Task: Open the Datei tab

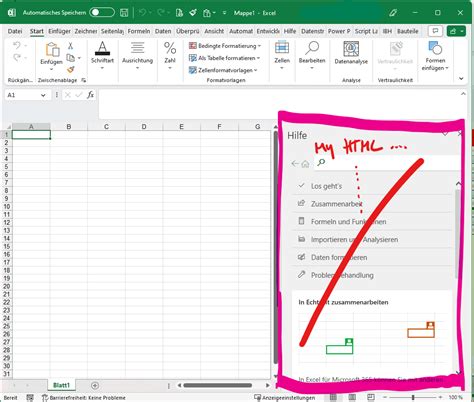Action: tap(15, 31)
